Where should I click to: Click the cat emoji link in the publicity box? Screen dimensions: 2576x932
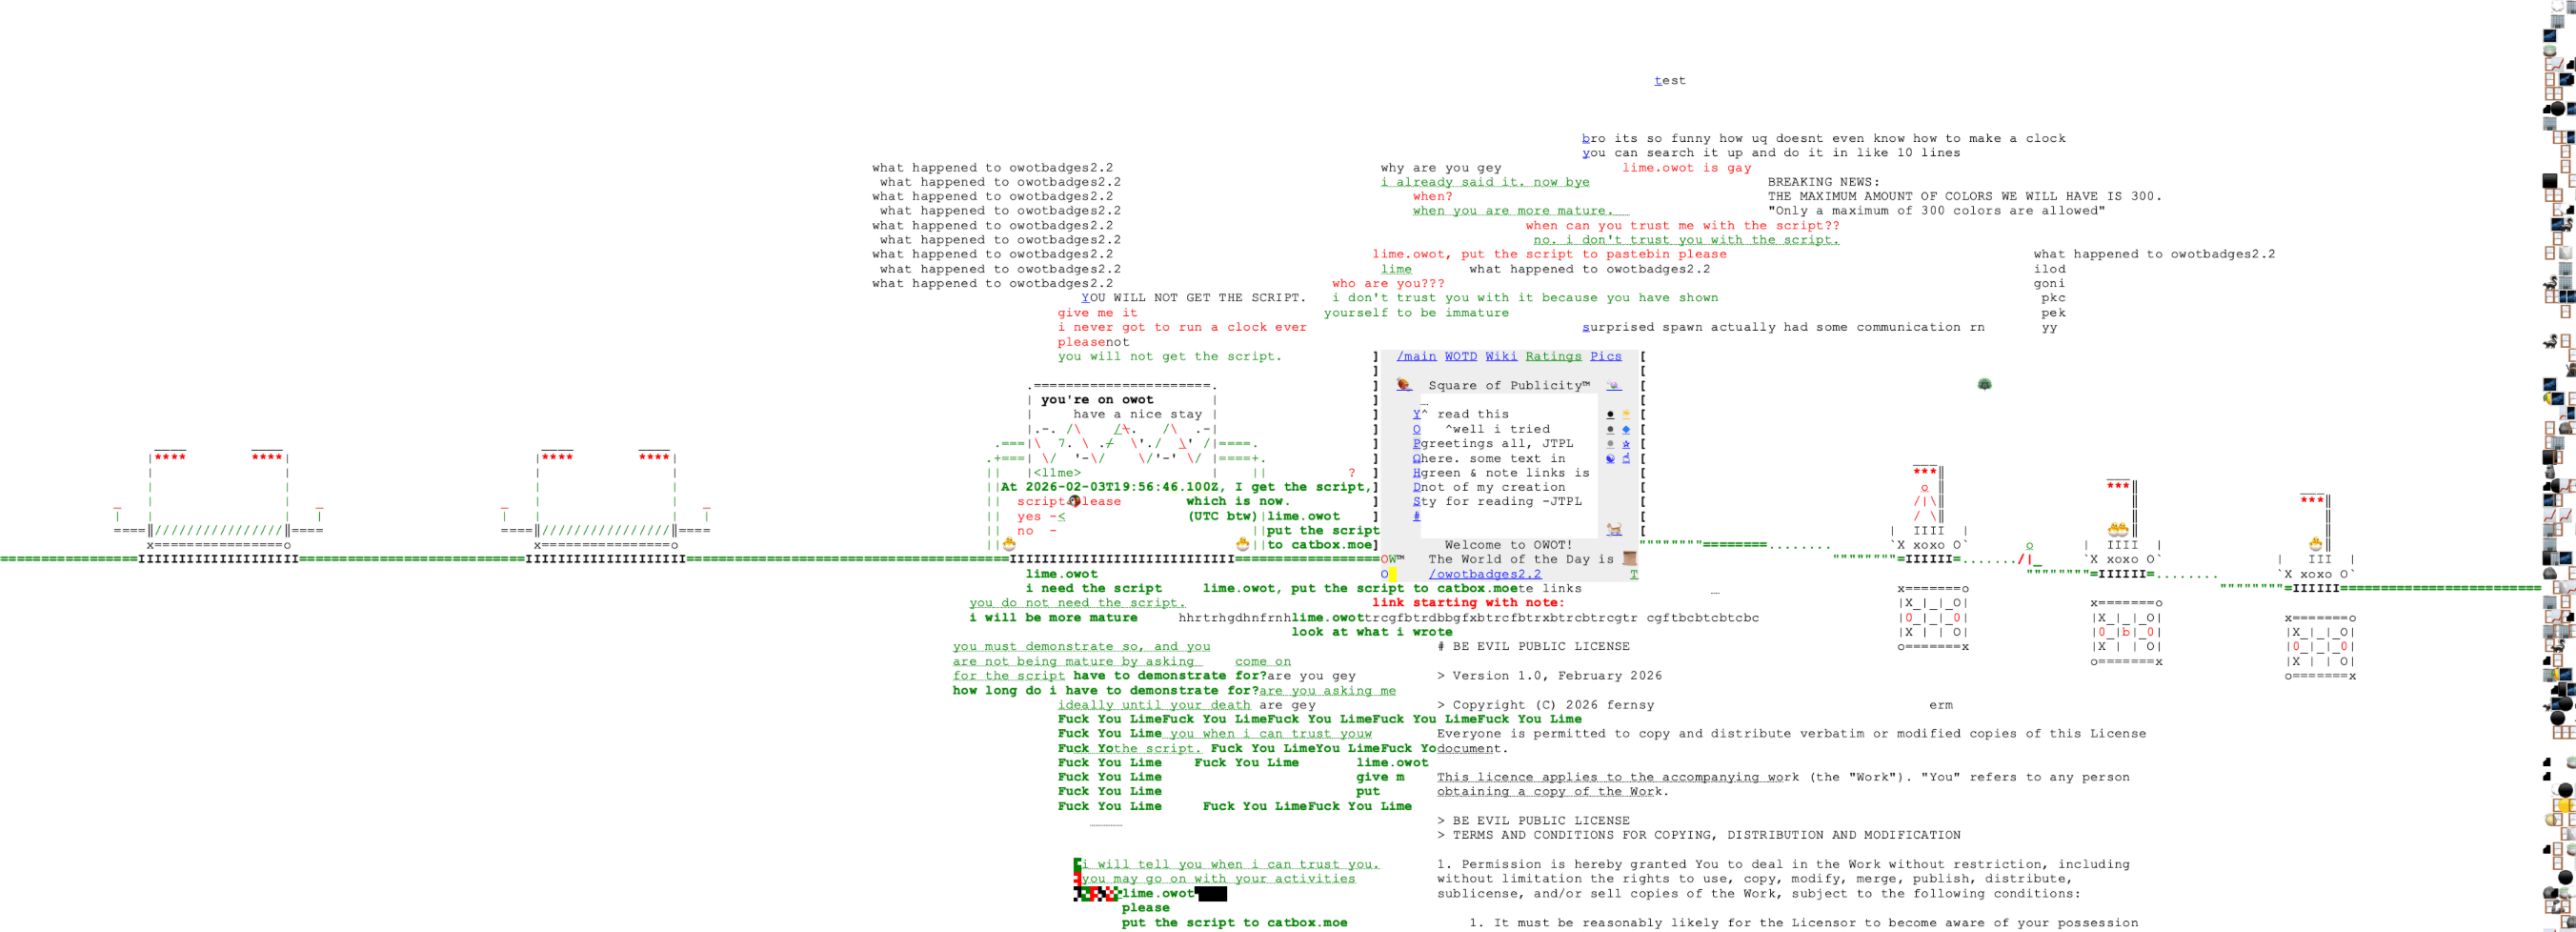[x=1614, y=529]
